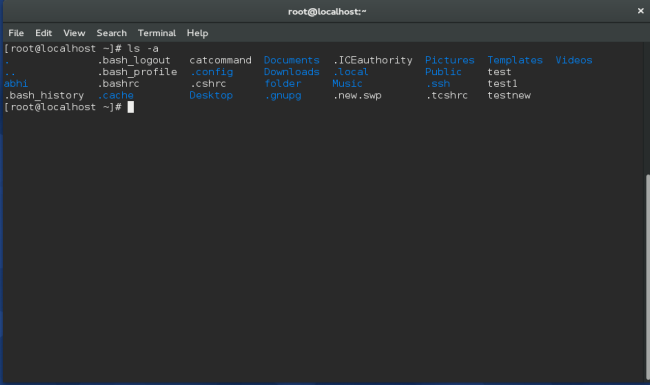Click the .ICEauthority file entry
650x385 pixels.
(x=373, y=60)
